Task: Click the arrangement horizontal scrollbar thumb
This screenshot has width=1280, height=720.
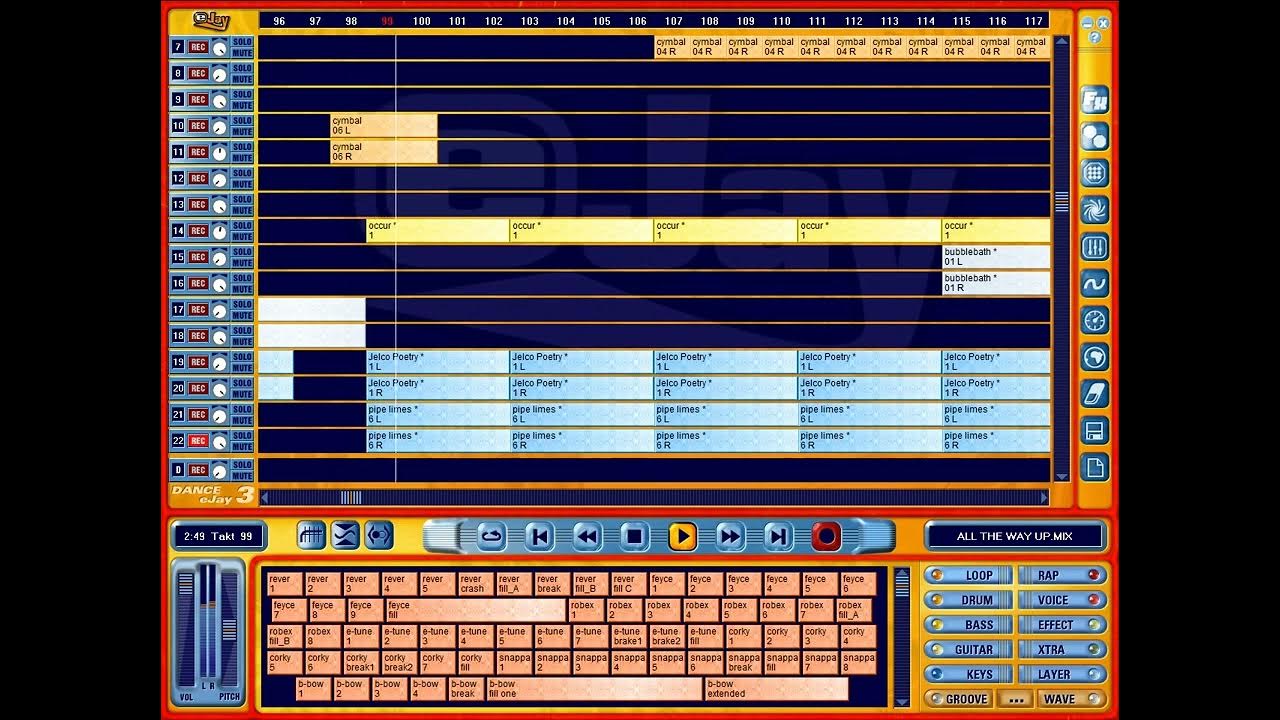Action: (x=351, y=498)
